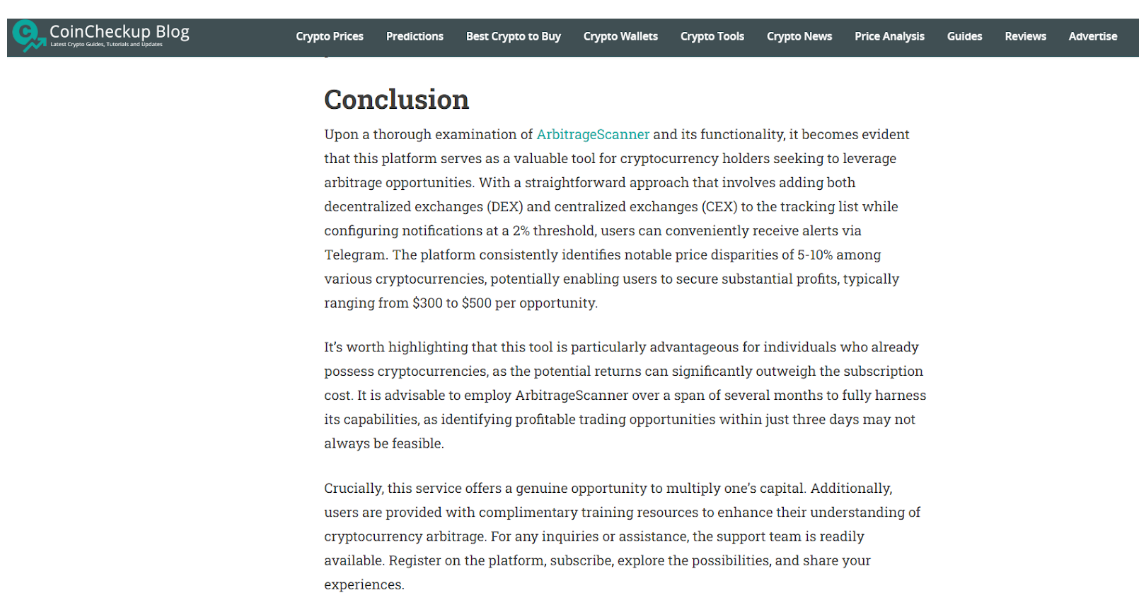Select Crypto Wallets in navigation
Viewport: 1145px width, 611px height.
pos(620,37)
